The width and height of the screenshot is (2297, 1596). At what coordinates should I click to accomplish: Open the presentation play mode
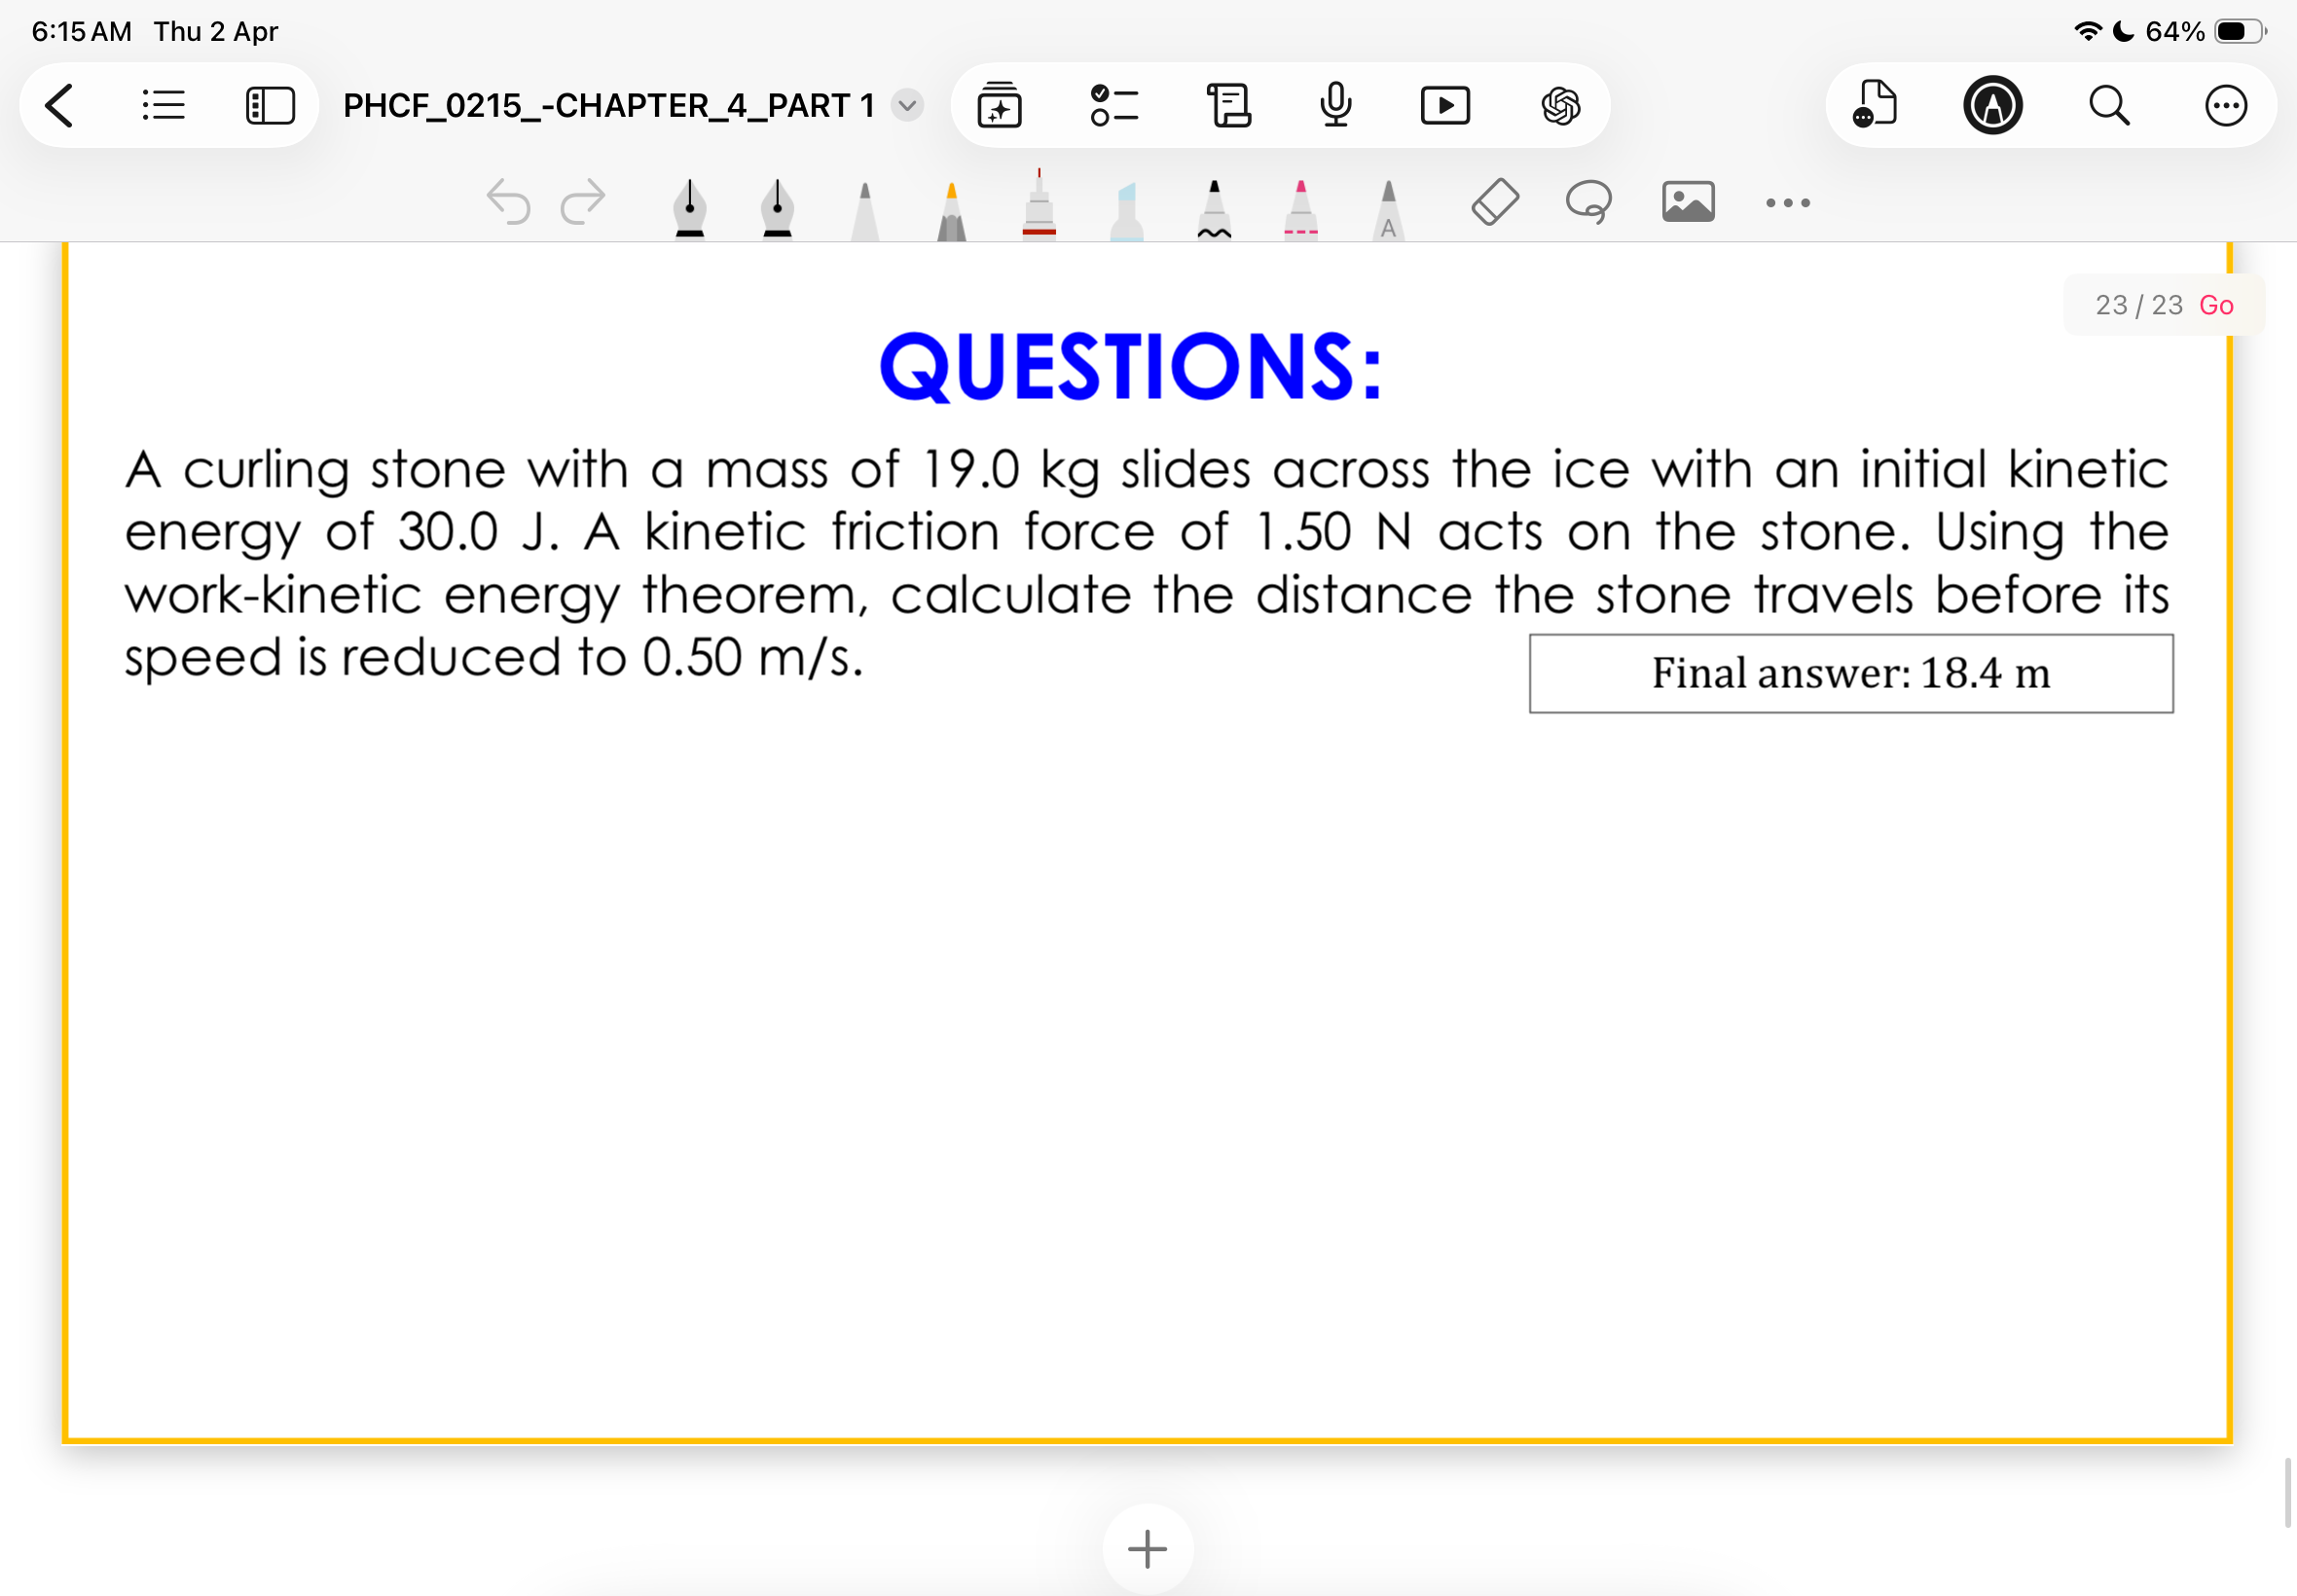tap(1445, 105)
